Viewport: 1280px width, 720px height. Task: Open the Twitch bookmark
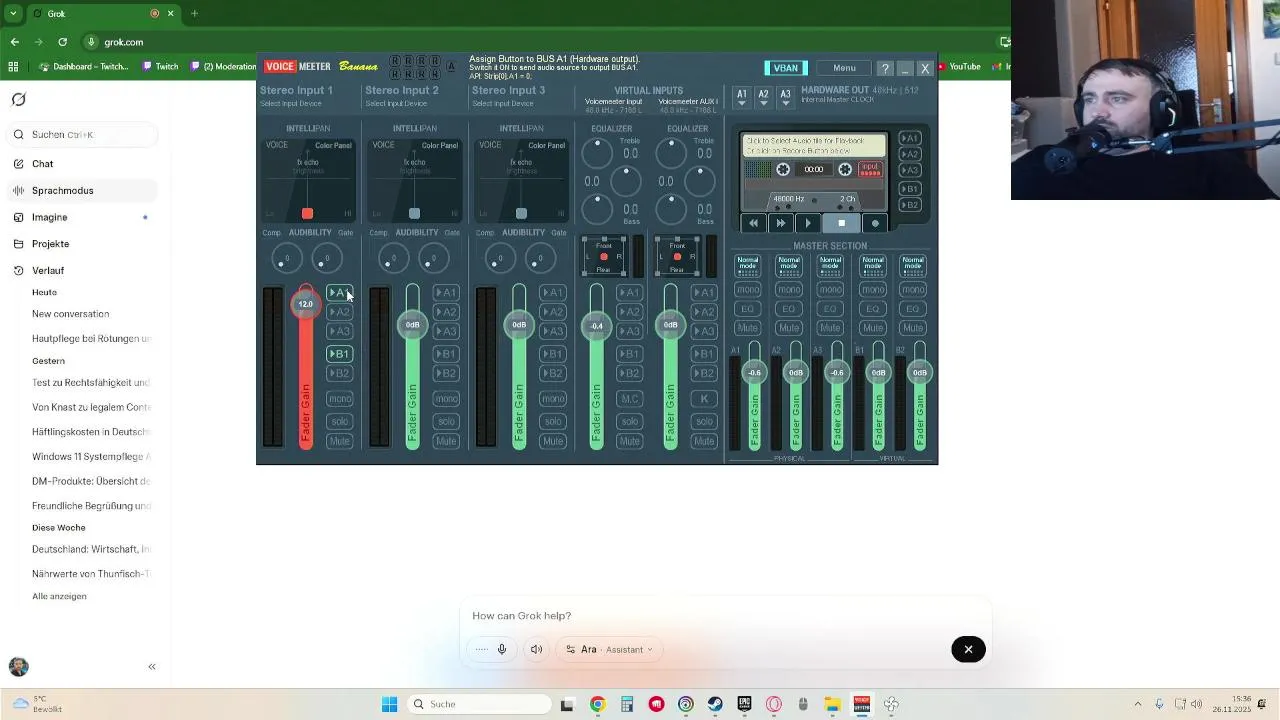pos(159,67)
